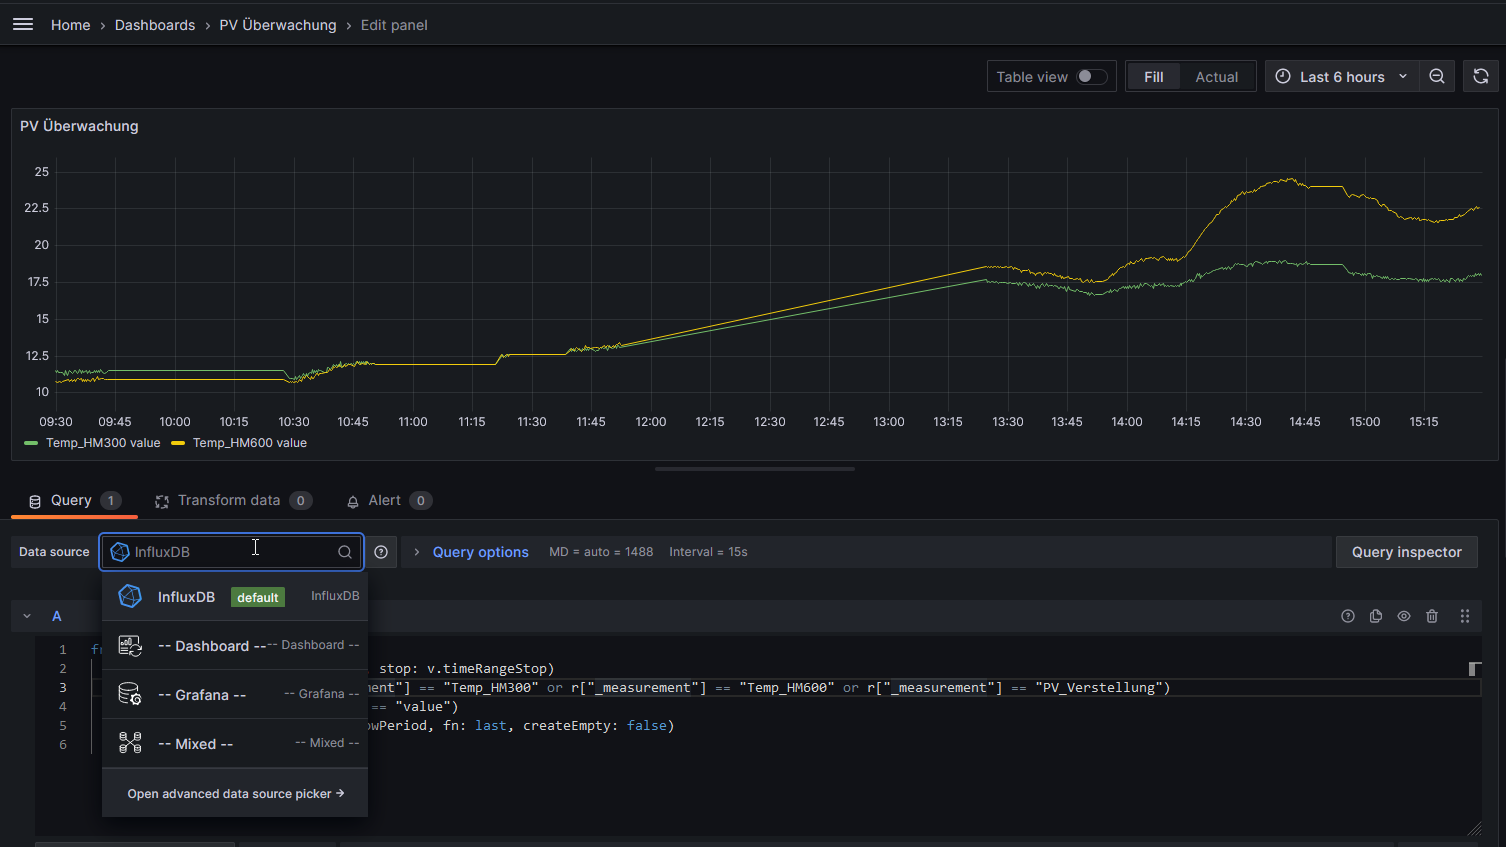Show help for query A
Image resolution: width=1506 pixels, height=847 pixels.
click(1348, 616)
